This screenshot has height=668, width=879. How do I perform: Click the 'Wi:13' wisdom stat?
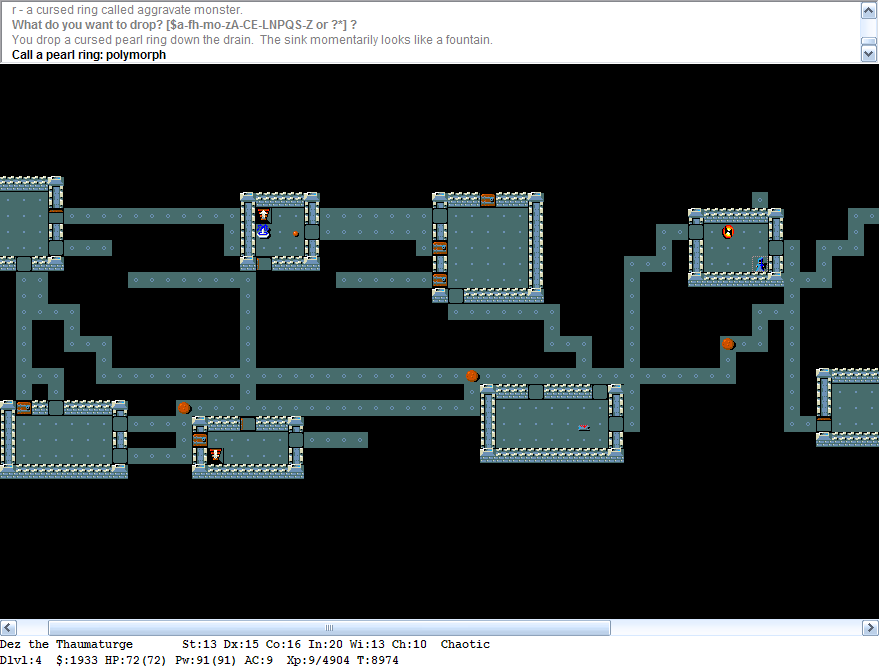click(x=367, y=644)
